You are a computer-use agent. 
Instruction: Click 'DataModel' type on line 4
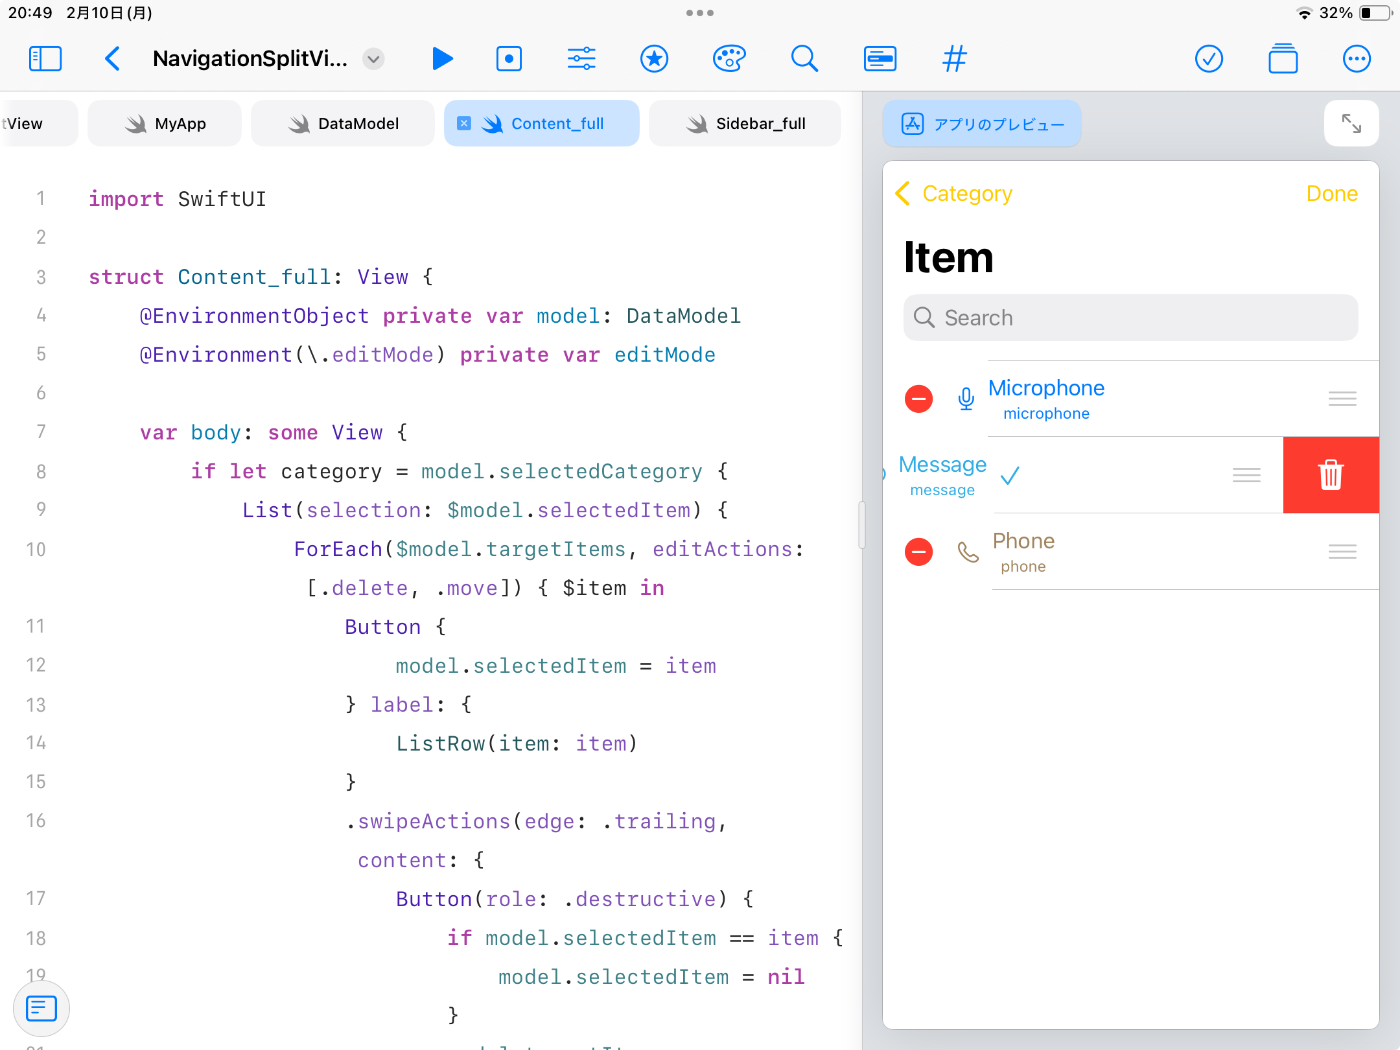(683, 316)
